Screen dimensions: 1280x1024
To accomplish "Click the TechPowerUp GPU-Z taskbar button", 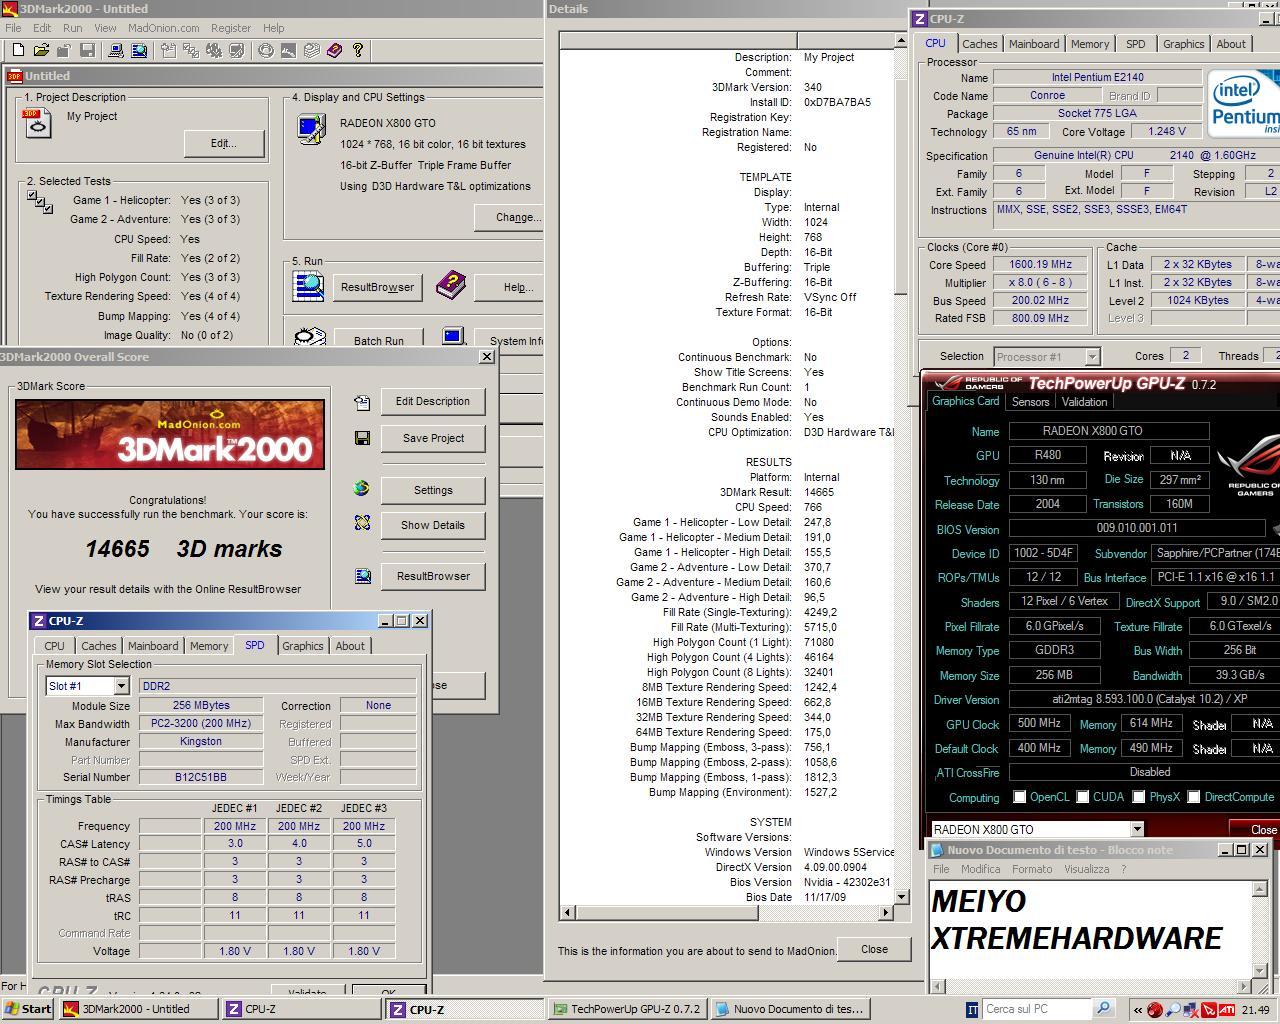I will pyautogui.click(x=627, y=1009).
